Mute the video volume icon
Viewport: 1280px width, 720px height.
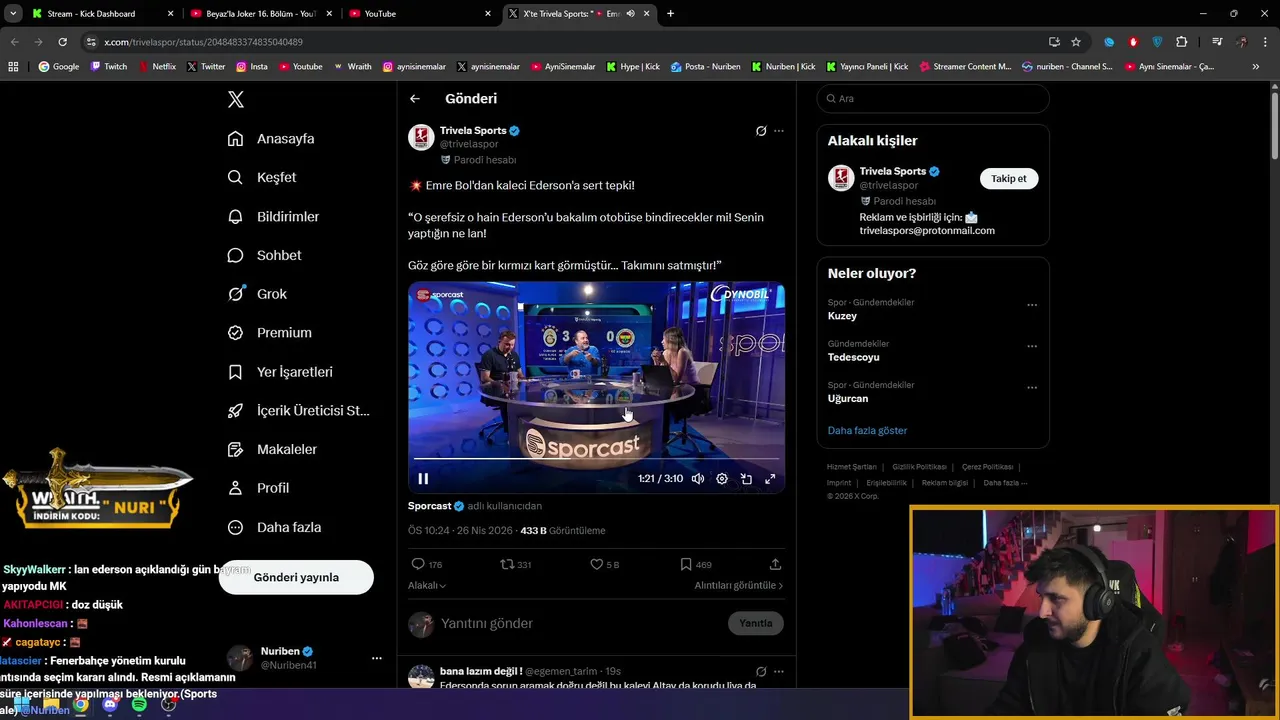pyautogui.click(x=698, y=479)
